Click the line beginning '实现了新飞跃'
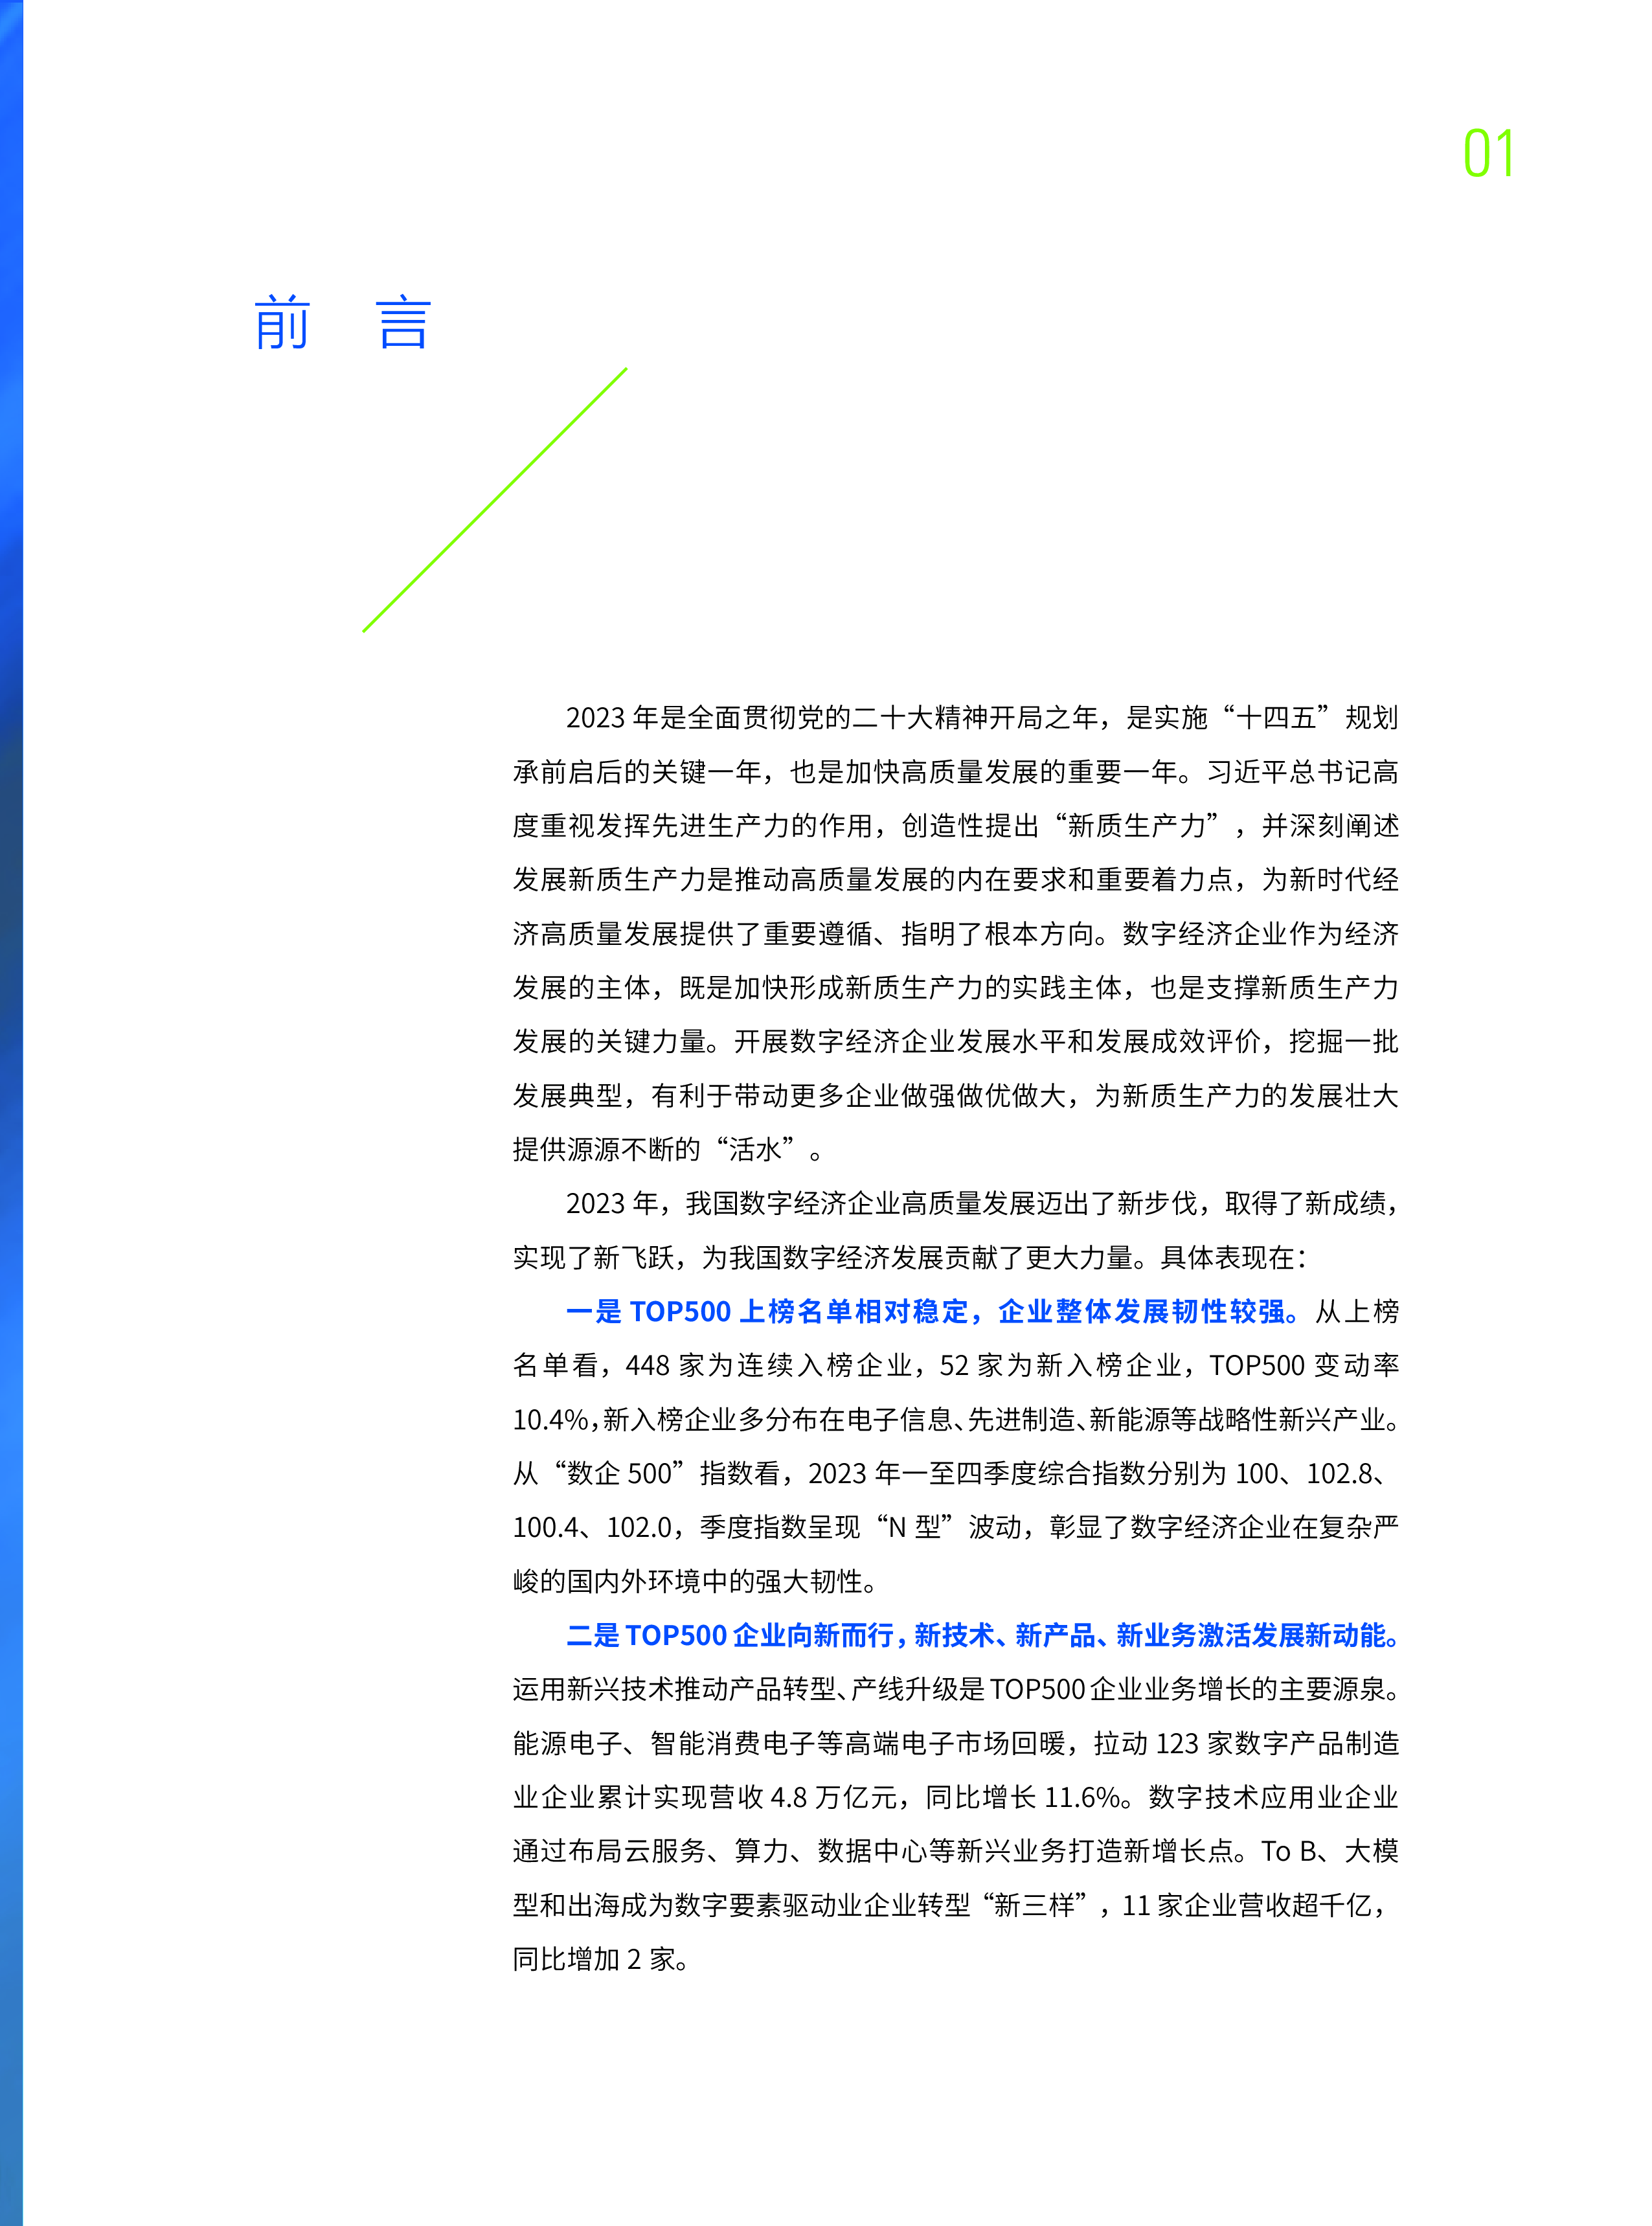This screenshot has width=1652, height=2226. 910,1257
